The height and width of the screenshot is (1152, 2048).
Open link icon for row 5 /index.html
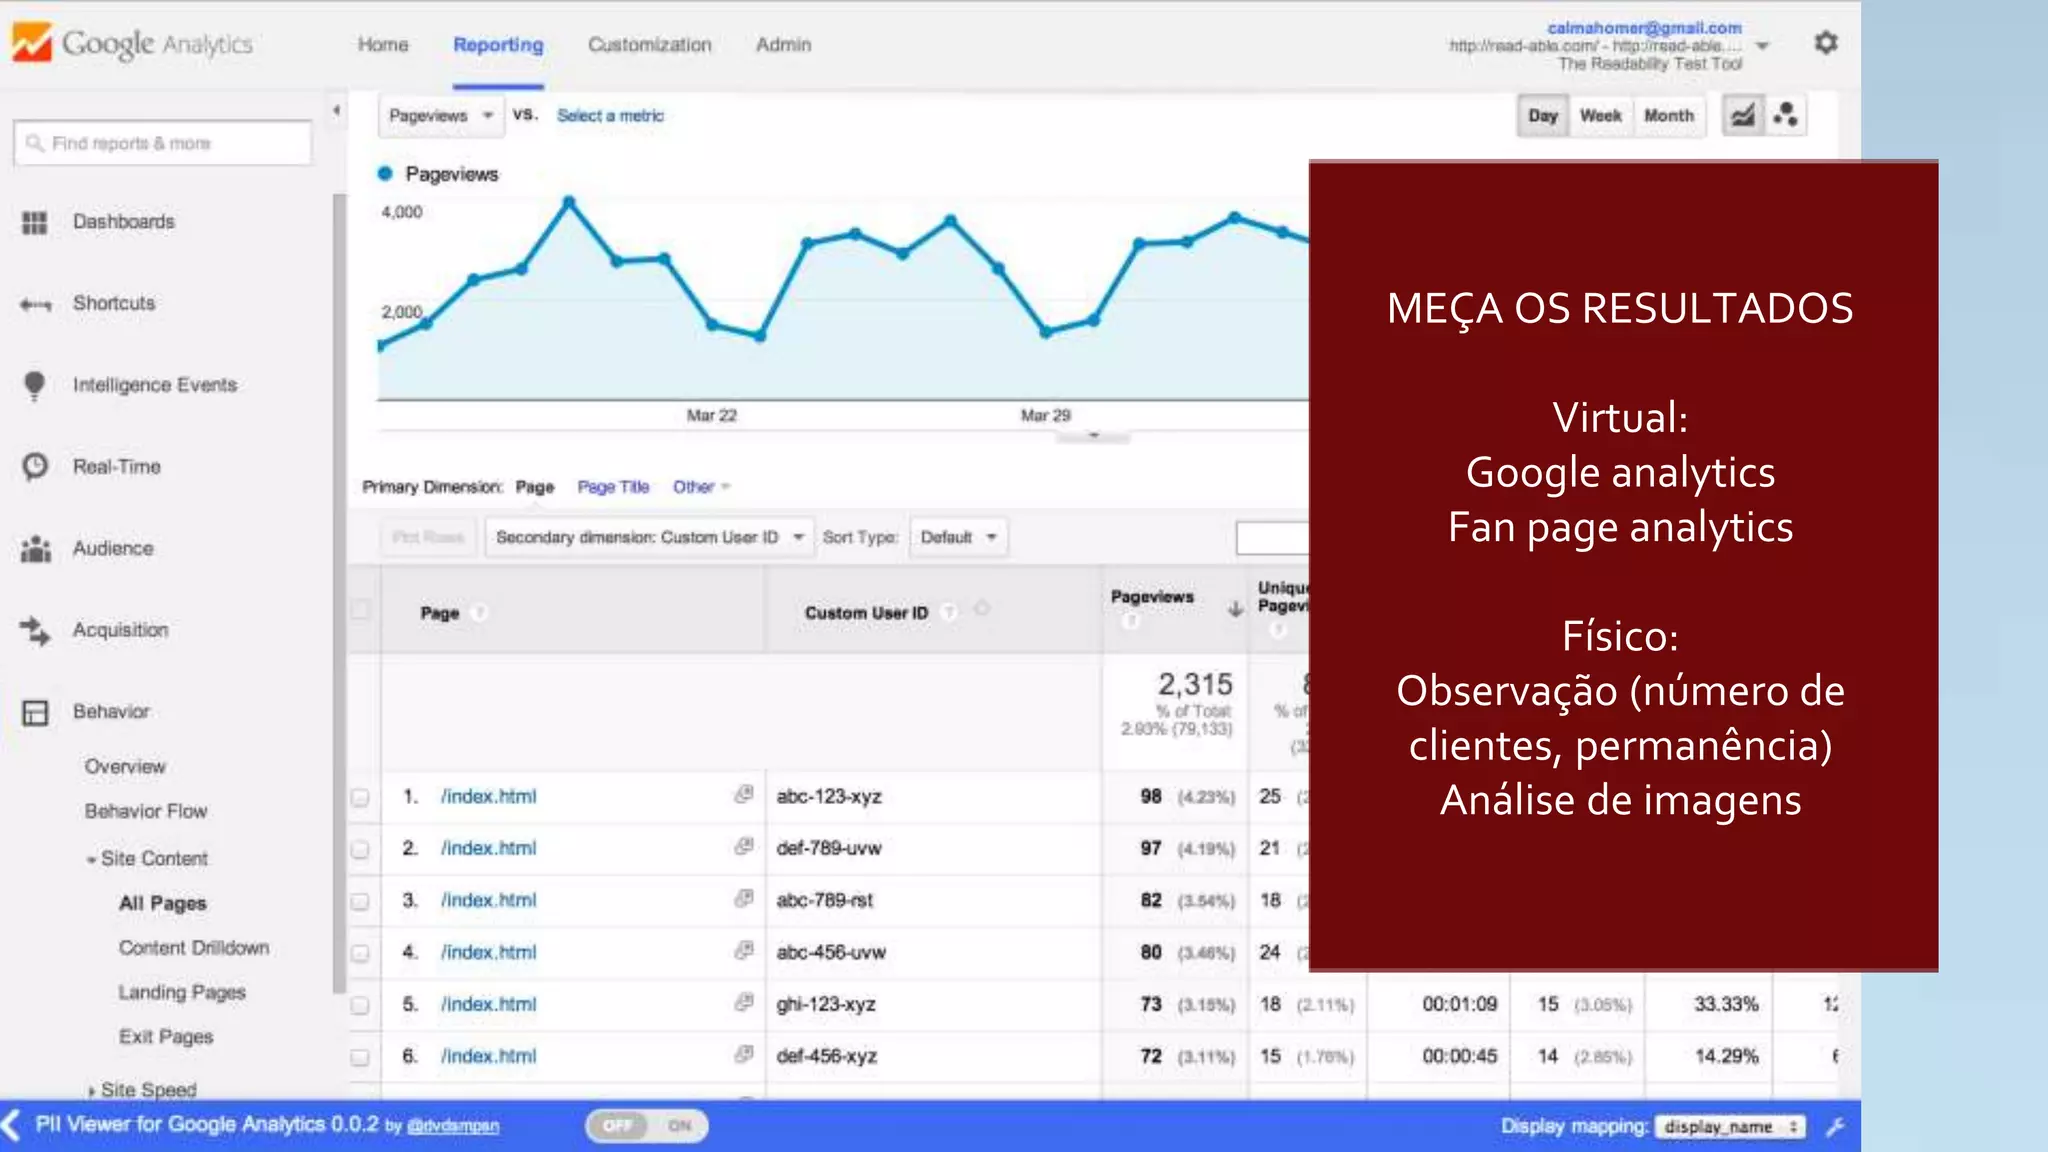tap(743, 1003)
